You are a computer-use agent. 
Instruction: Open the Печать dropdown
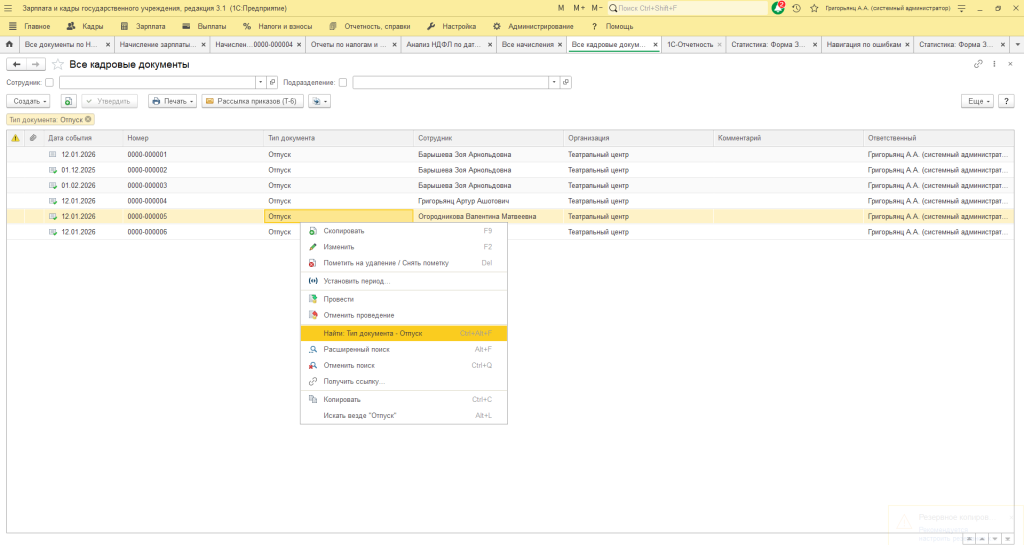(x=172, y=101)
